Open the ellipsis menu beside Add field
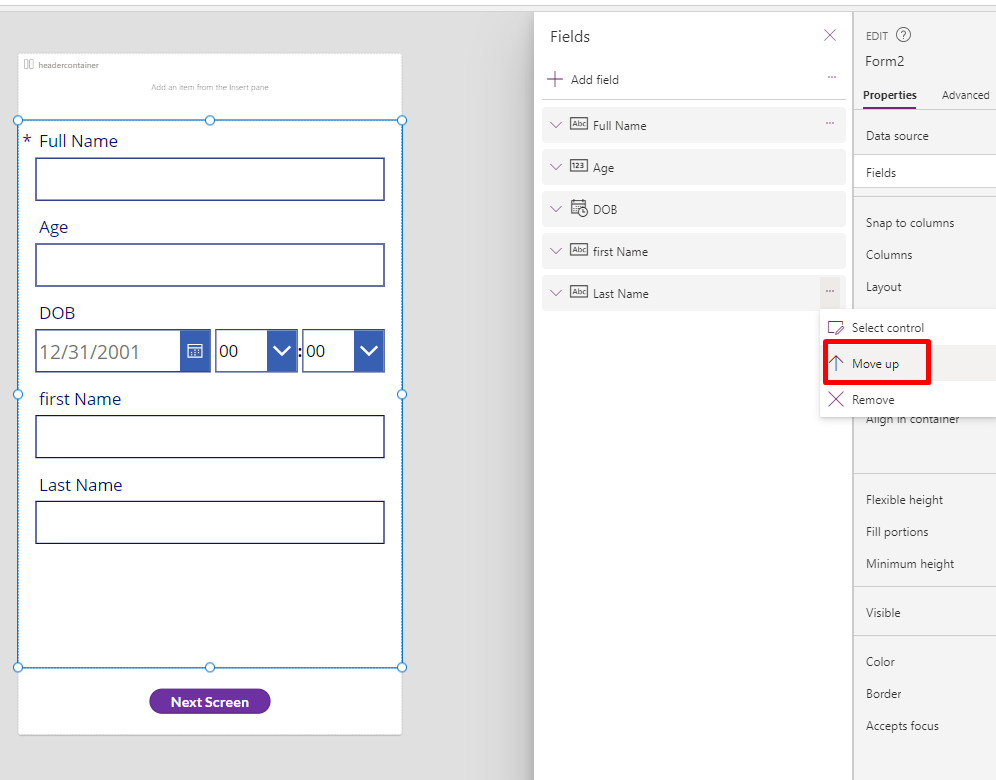The height and width of the screenshot is (780, 996). [x=831, y=77]
